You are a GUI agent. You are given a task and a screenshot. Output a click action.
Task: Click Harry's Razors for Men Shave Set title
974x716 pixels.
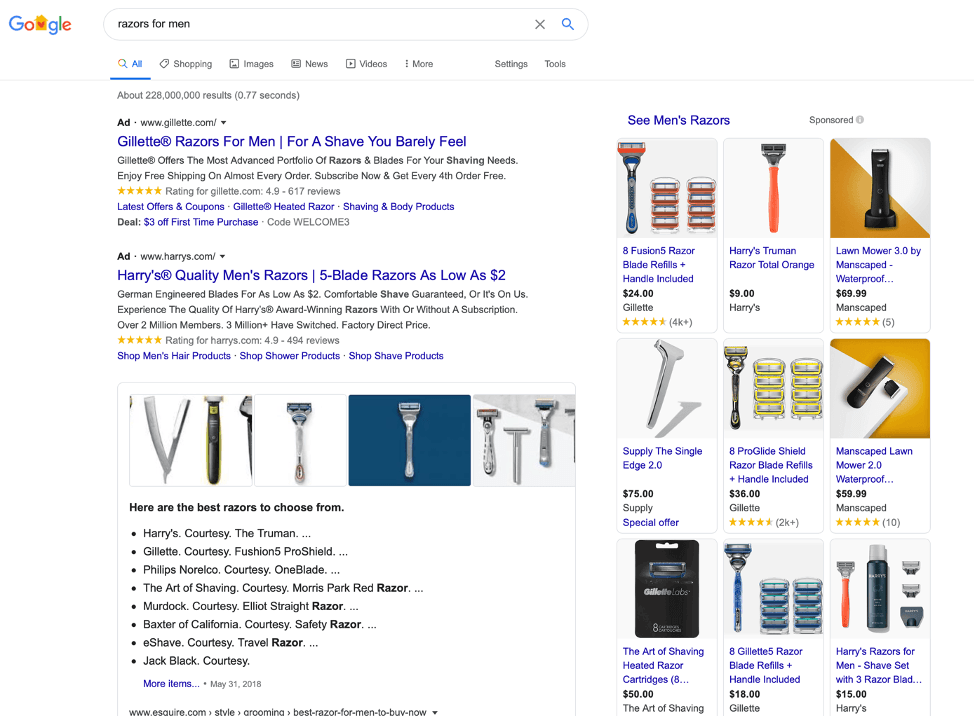point(878,666)
